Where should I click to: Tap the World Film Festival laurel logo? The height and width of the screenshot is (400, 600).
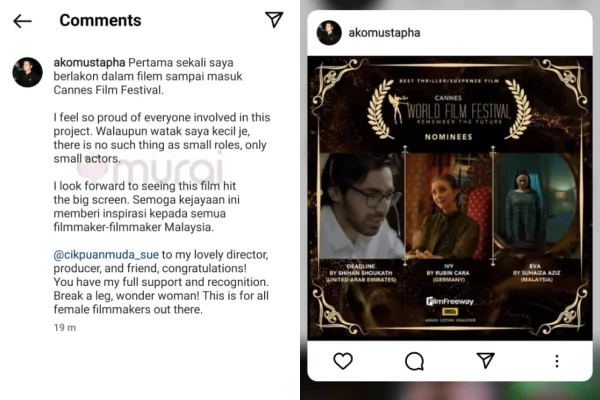(449, 110)
